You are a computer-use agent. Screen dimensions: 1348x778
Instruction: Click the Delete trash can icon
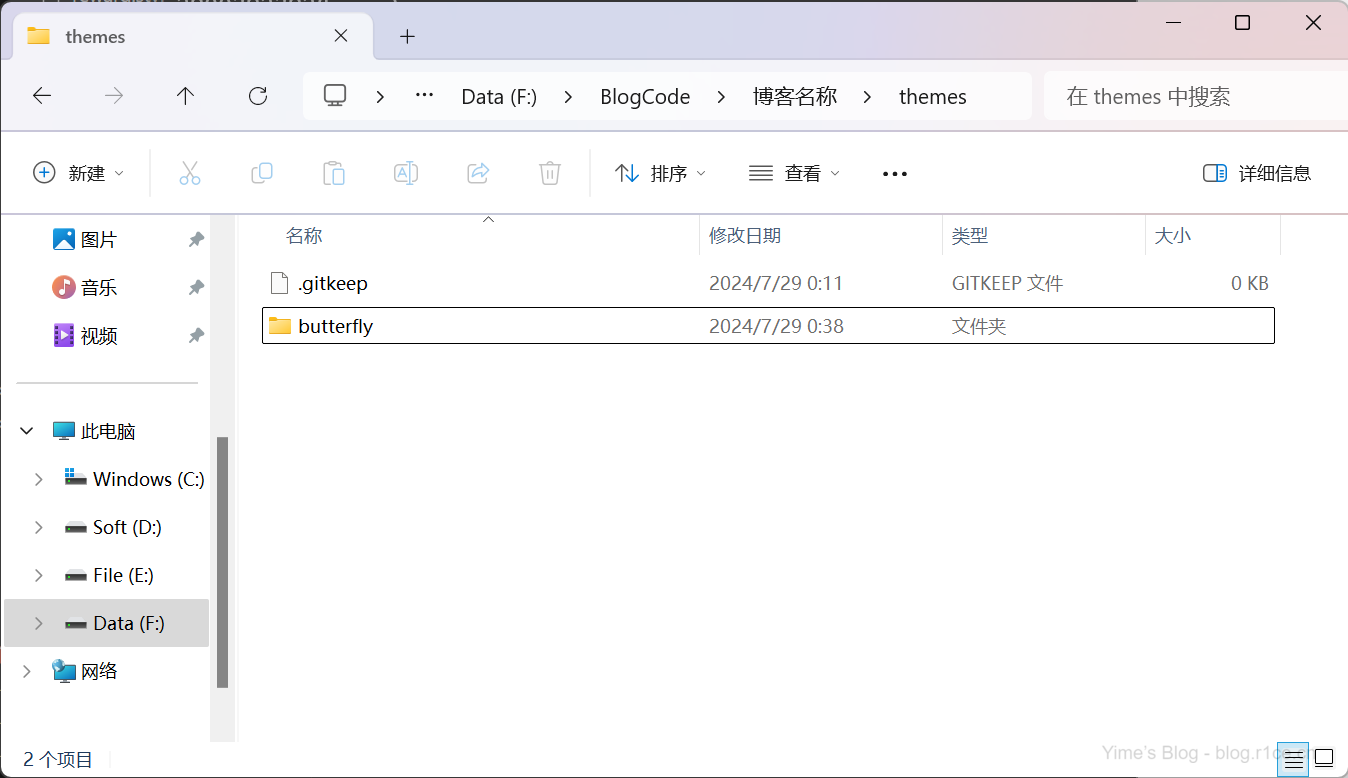(x=550, y=173)
